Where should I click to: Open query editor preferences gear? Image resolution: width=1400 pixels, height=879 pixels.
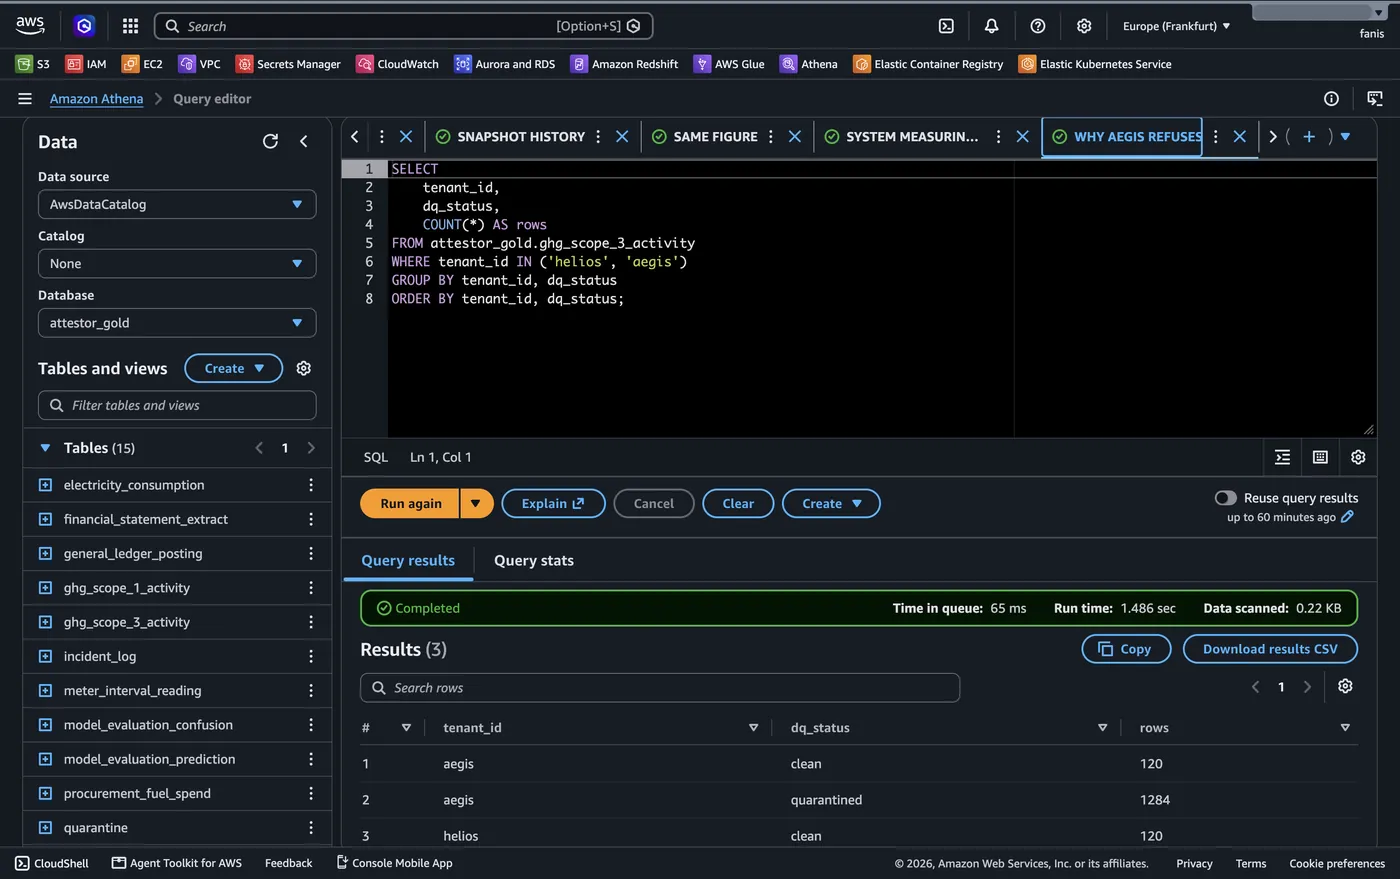tap(1358, 457)
